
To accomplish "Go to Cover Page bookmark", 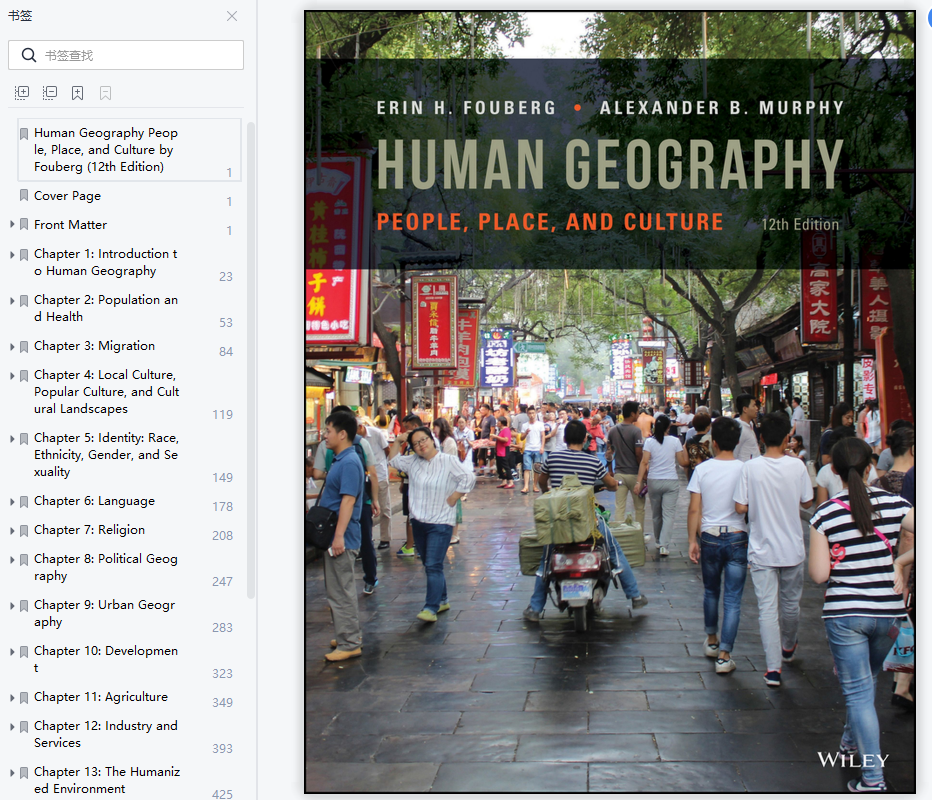I will coord(67,196).
